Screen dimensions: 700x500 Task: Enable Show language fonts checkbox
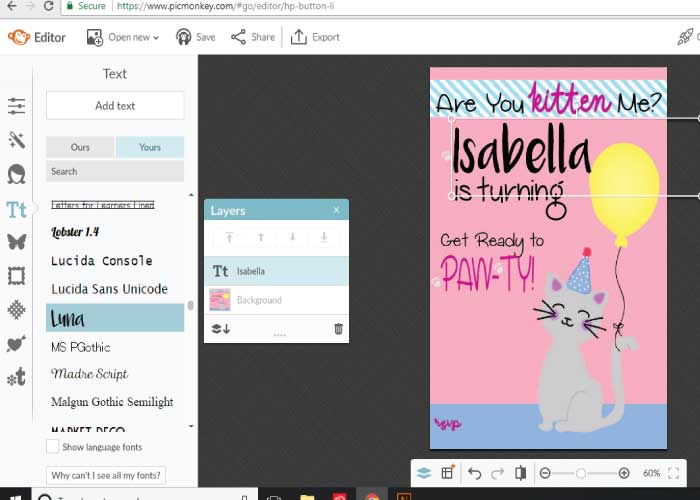(53, 446)
